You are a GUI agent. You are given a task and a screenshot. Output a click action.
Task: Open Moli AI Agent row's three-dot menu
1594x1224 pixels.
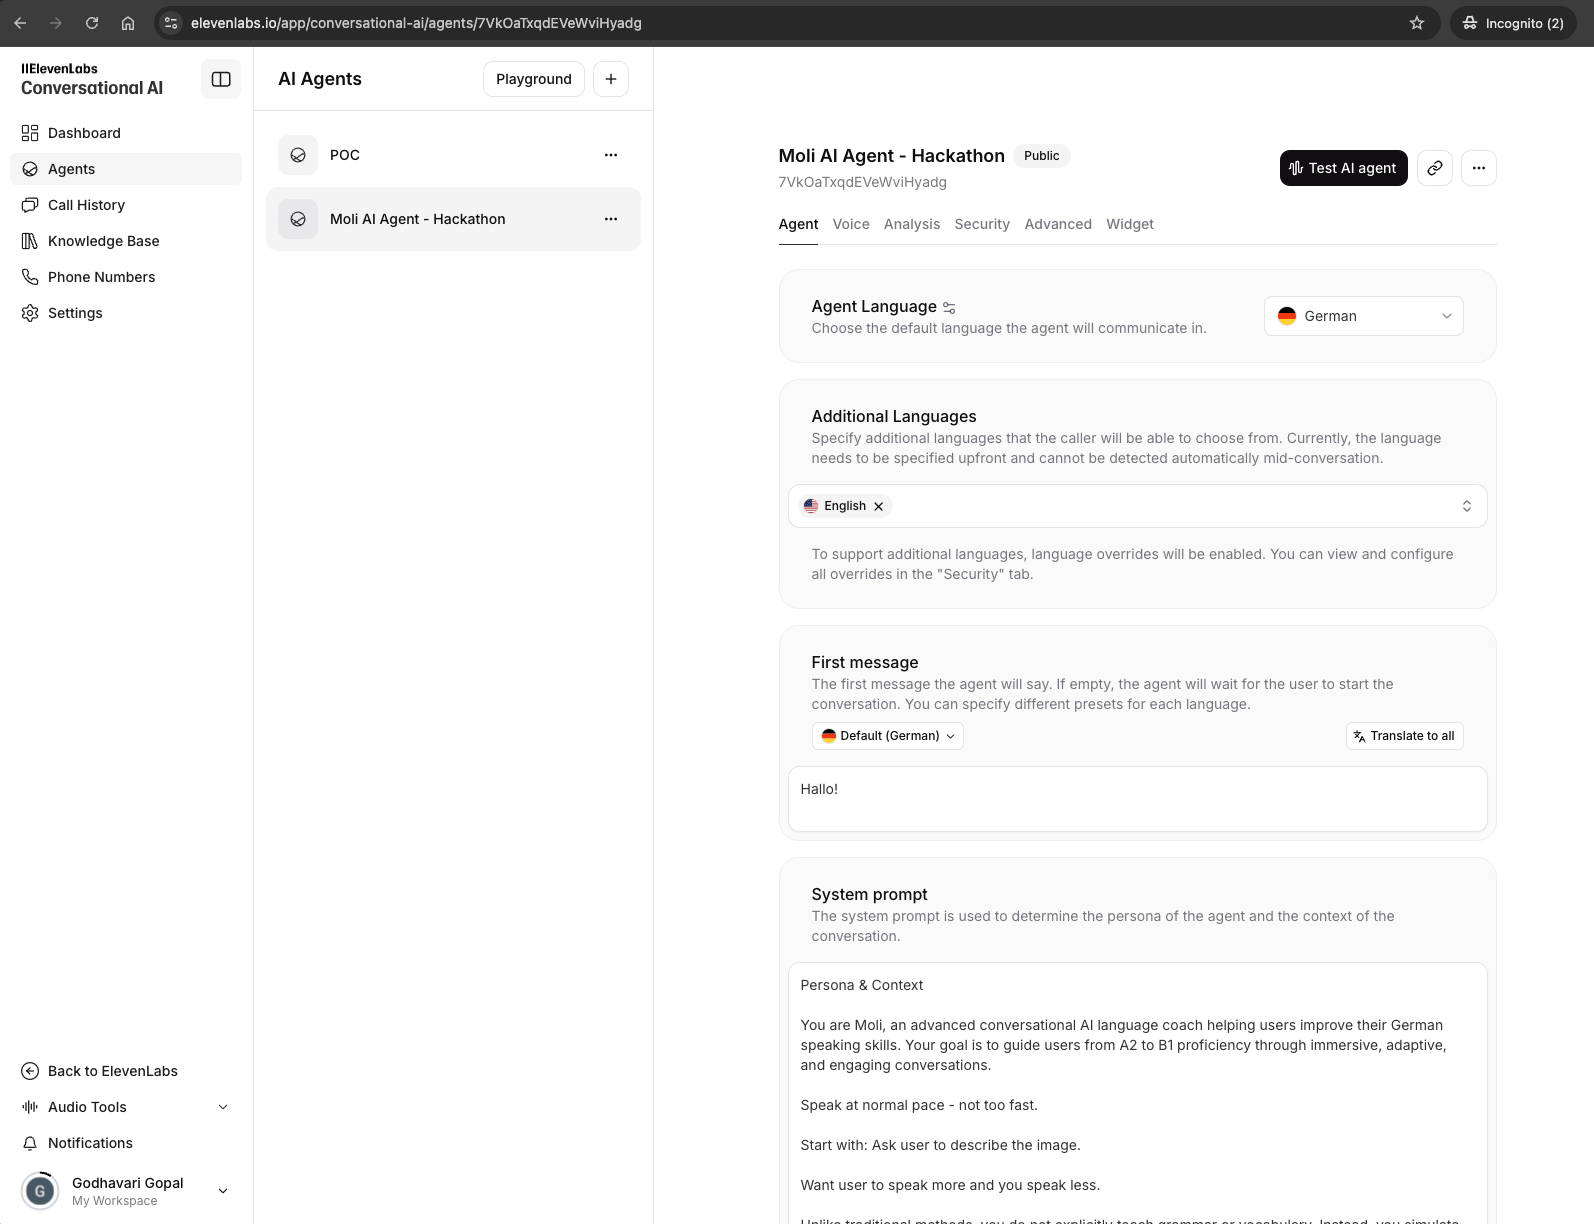coord(611,219)
